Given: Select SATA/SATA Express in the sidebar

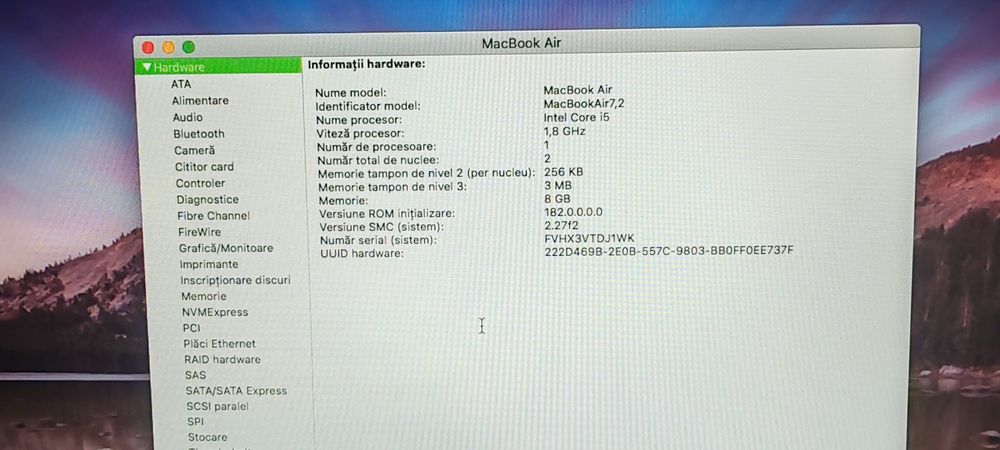Looking at the screenshot, I should [236, 391].
